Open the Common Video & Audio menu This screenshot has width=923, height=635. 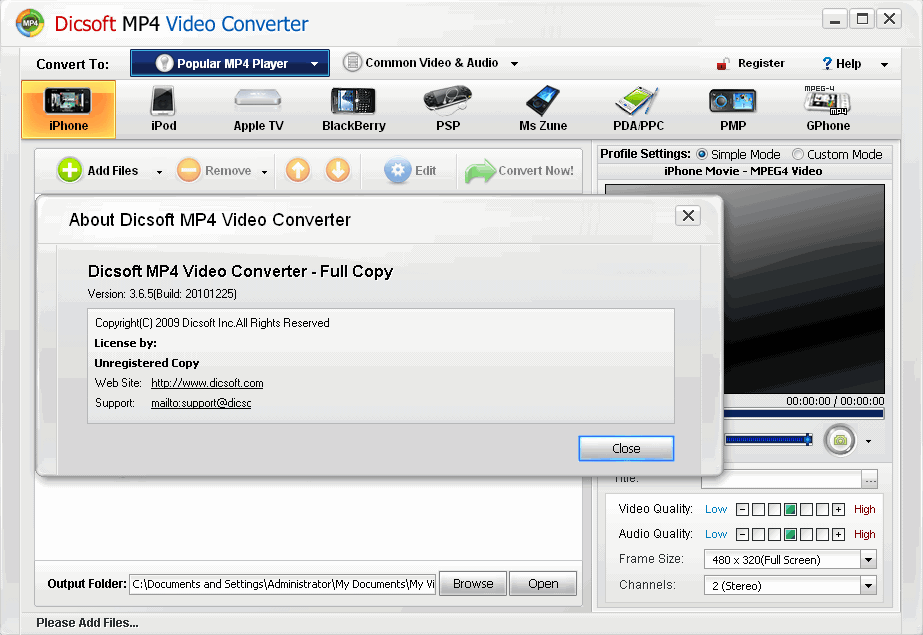coord(430,62)
